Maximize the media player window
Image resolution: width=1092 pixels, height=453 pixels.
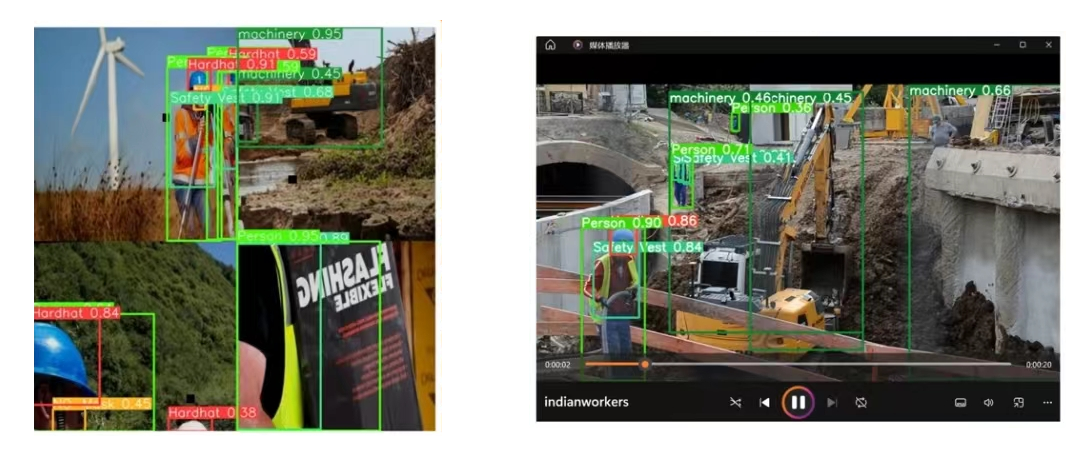pyautogui.click(x=1022, y=45)
